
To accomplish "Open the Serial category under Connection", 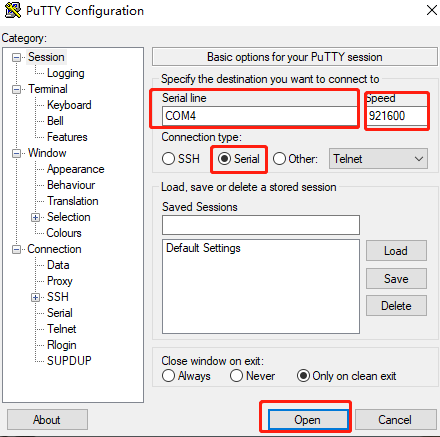I will click(x=60, y=313).
